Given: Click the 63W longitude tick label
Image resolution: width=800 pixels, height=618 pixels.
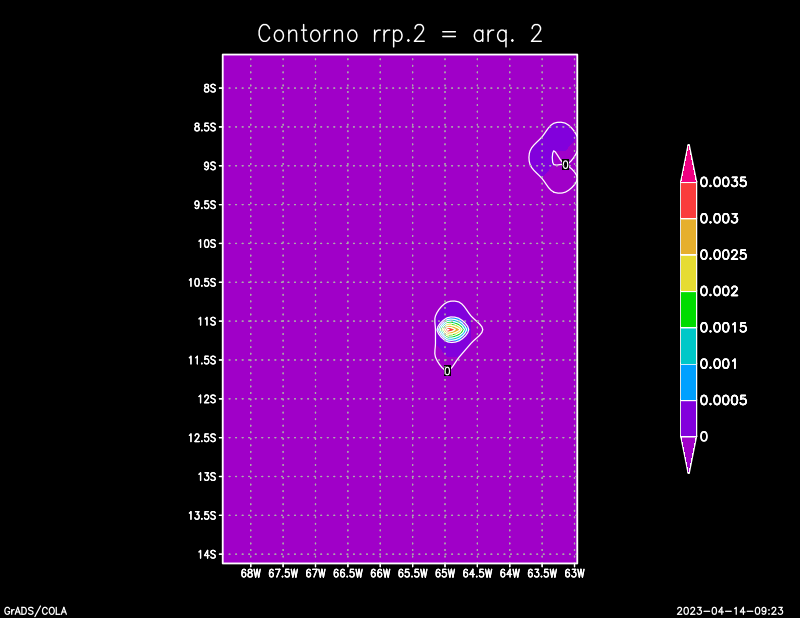Looking at the screenshot, I should click(x=574, y=574).
